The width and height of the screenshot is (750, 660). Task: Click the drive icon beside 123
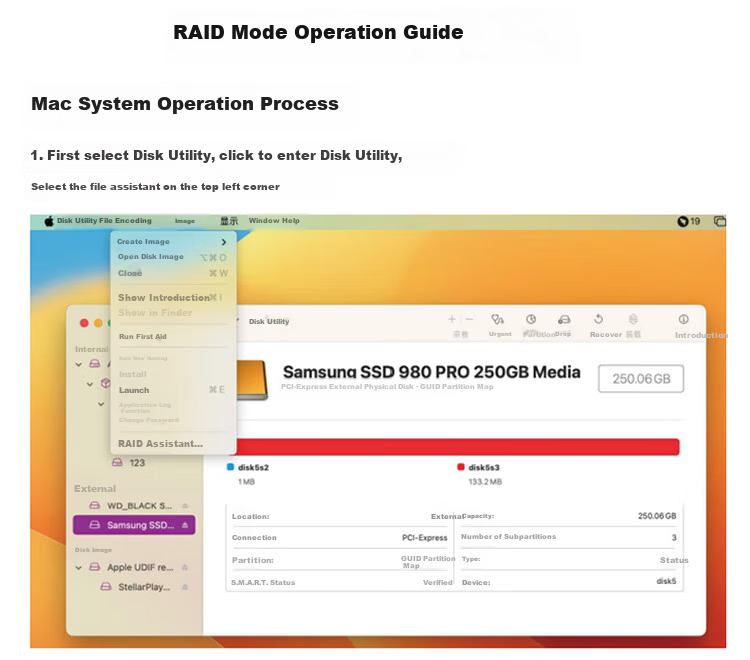117,462
